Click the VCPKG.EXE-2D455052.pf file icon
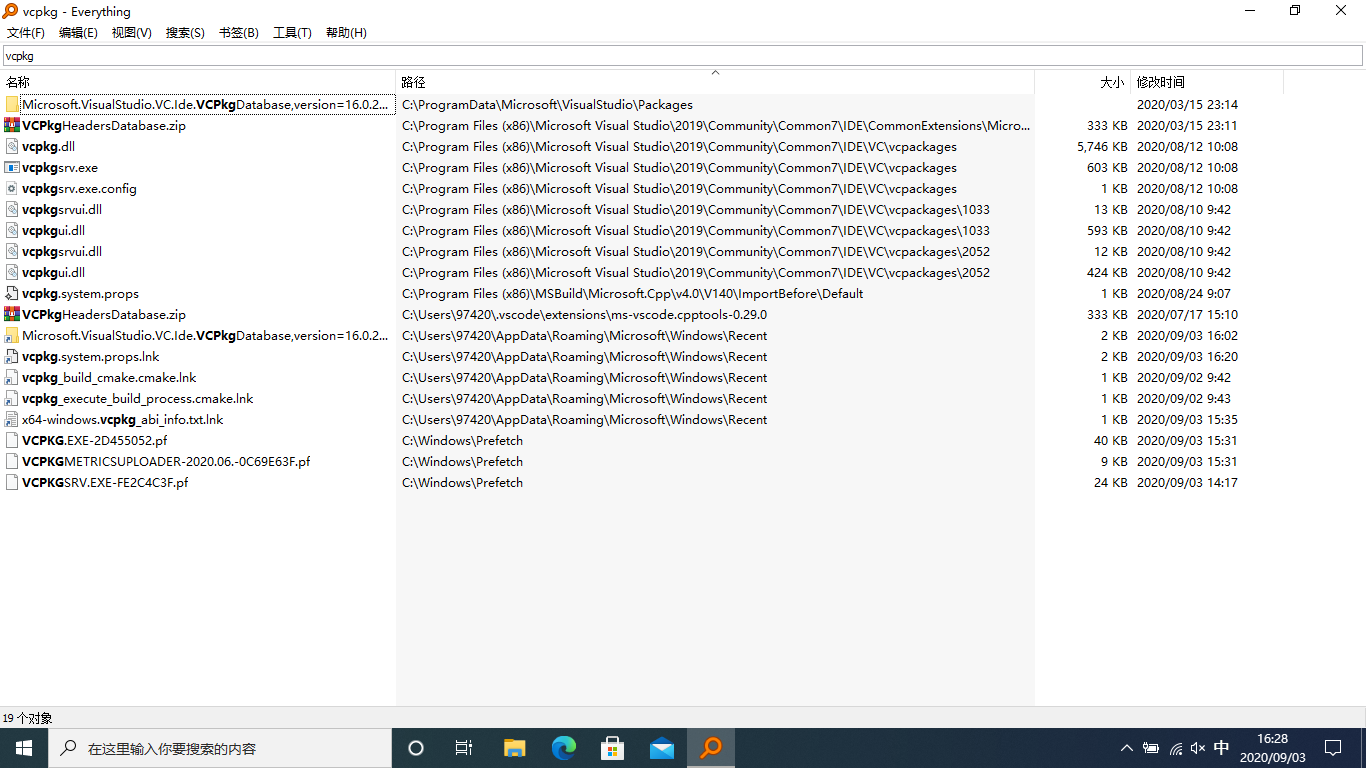This screenshot has height=768, width=1366. (x=12, y=440)
